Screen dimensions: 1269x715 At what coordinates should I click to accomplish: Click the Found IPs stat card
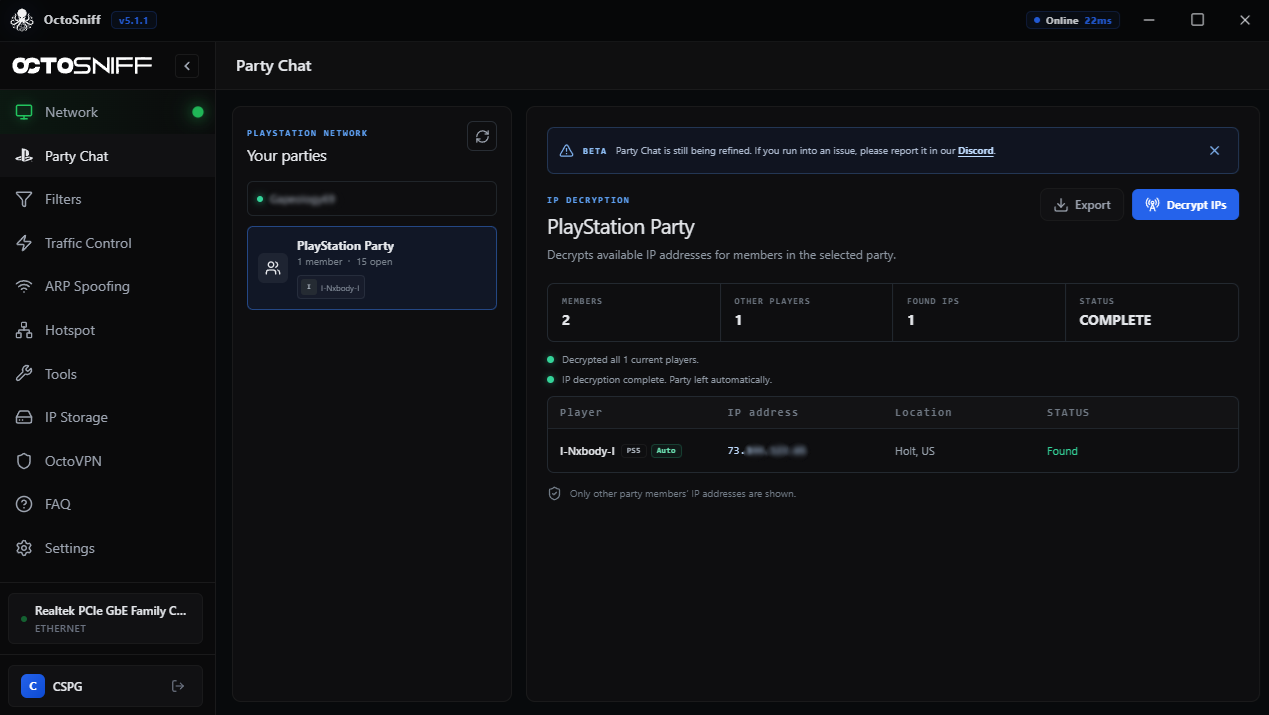pos(979,312)
